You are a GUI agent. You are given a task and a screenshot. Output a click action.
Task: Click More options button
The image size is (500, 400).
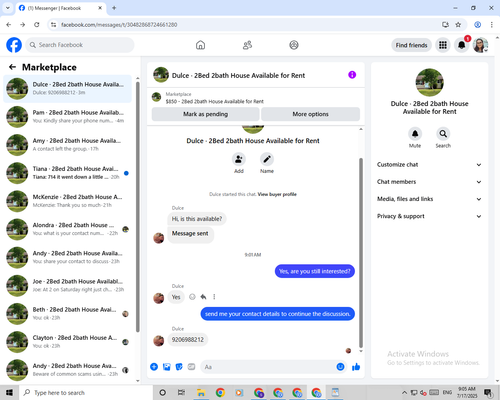pyautogui.click(x=310, y=114)
